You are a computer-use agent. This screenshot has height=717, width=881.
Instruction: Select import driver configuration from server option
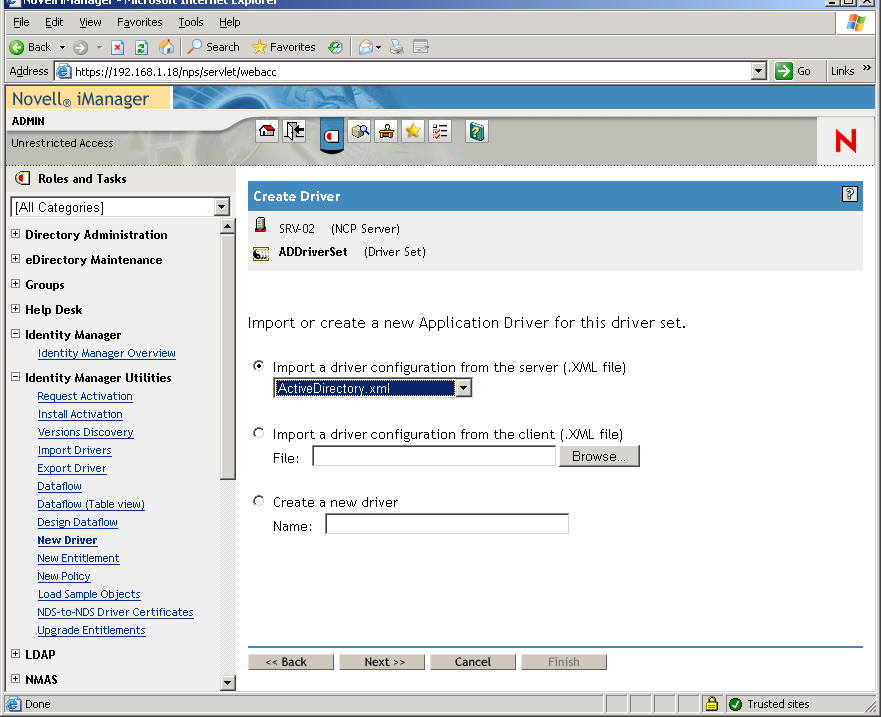(258, 366)
